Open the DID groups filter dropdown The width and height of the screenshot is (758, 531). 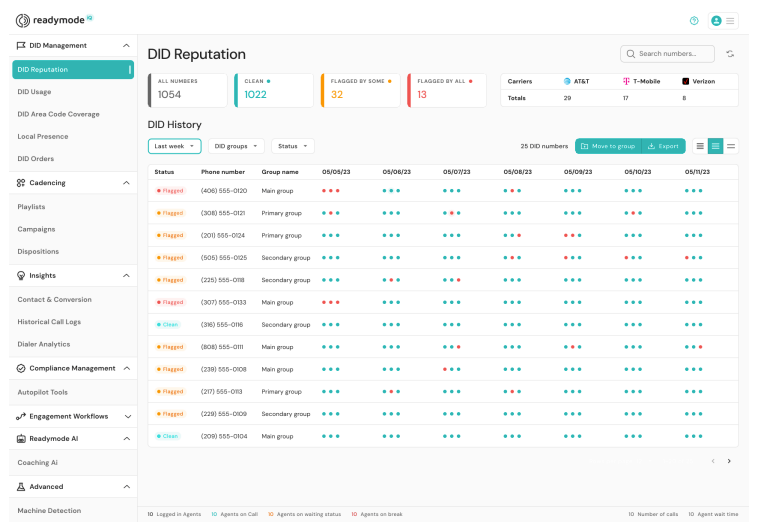tap(237, 146)
